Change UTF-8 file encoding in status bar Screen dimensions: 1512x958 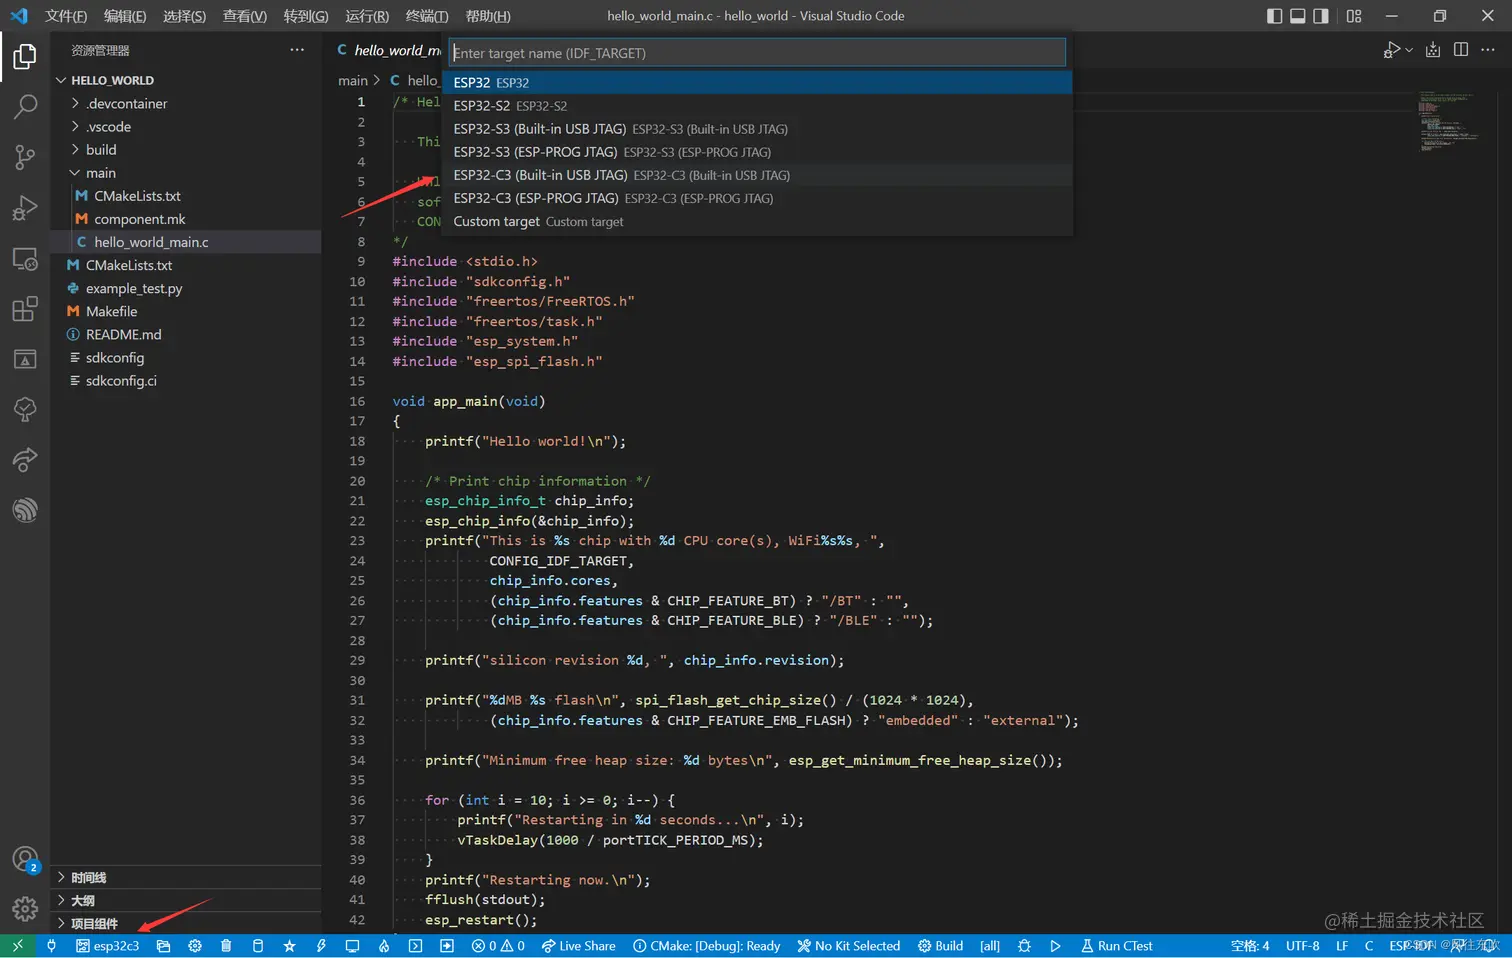[1302, 946]
